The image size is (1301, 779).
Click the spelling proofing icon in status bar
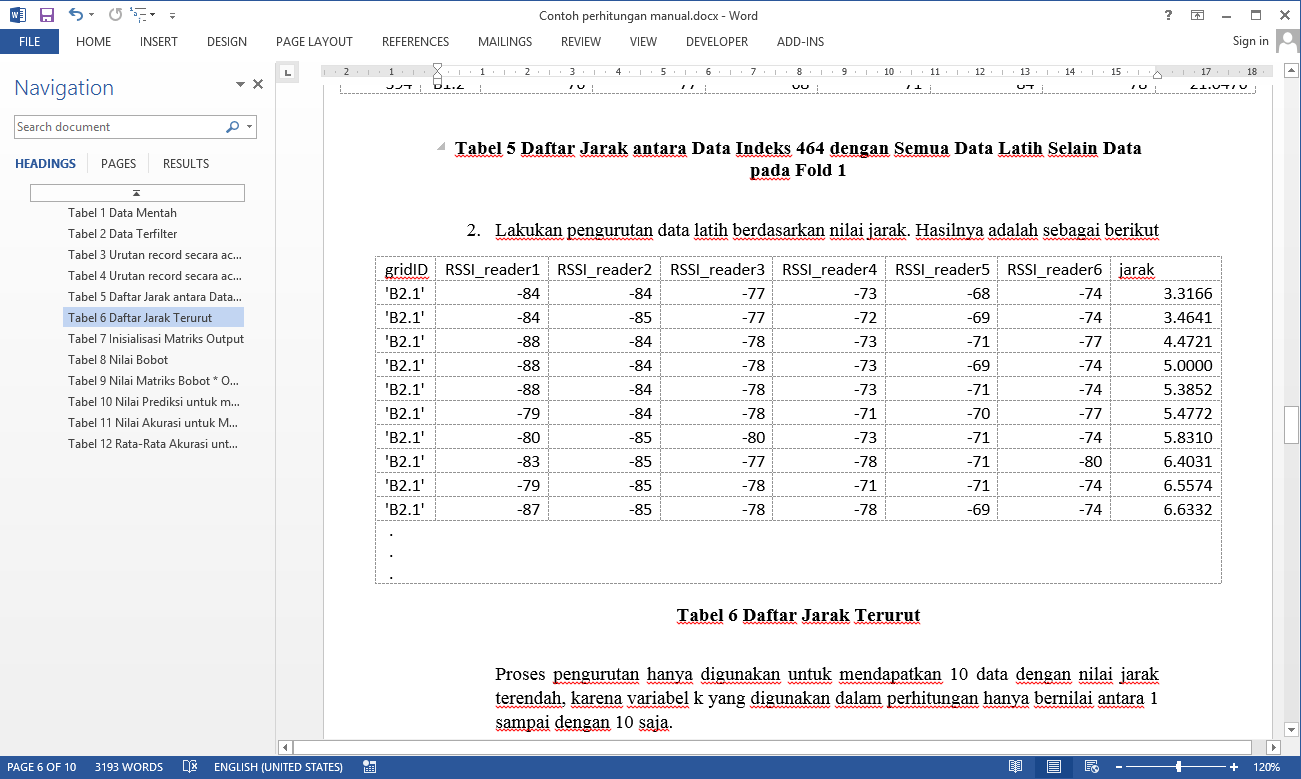(x=190, y=767)
